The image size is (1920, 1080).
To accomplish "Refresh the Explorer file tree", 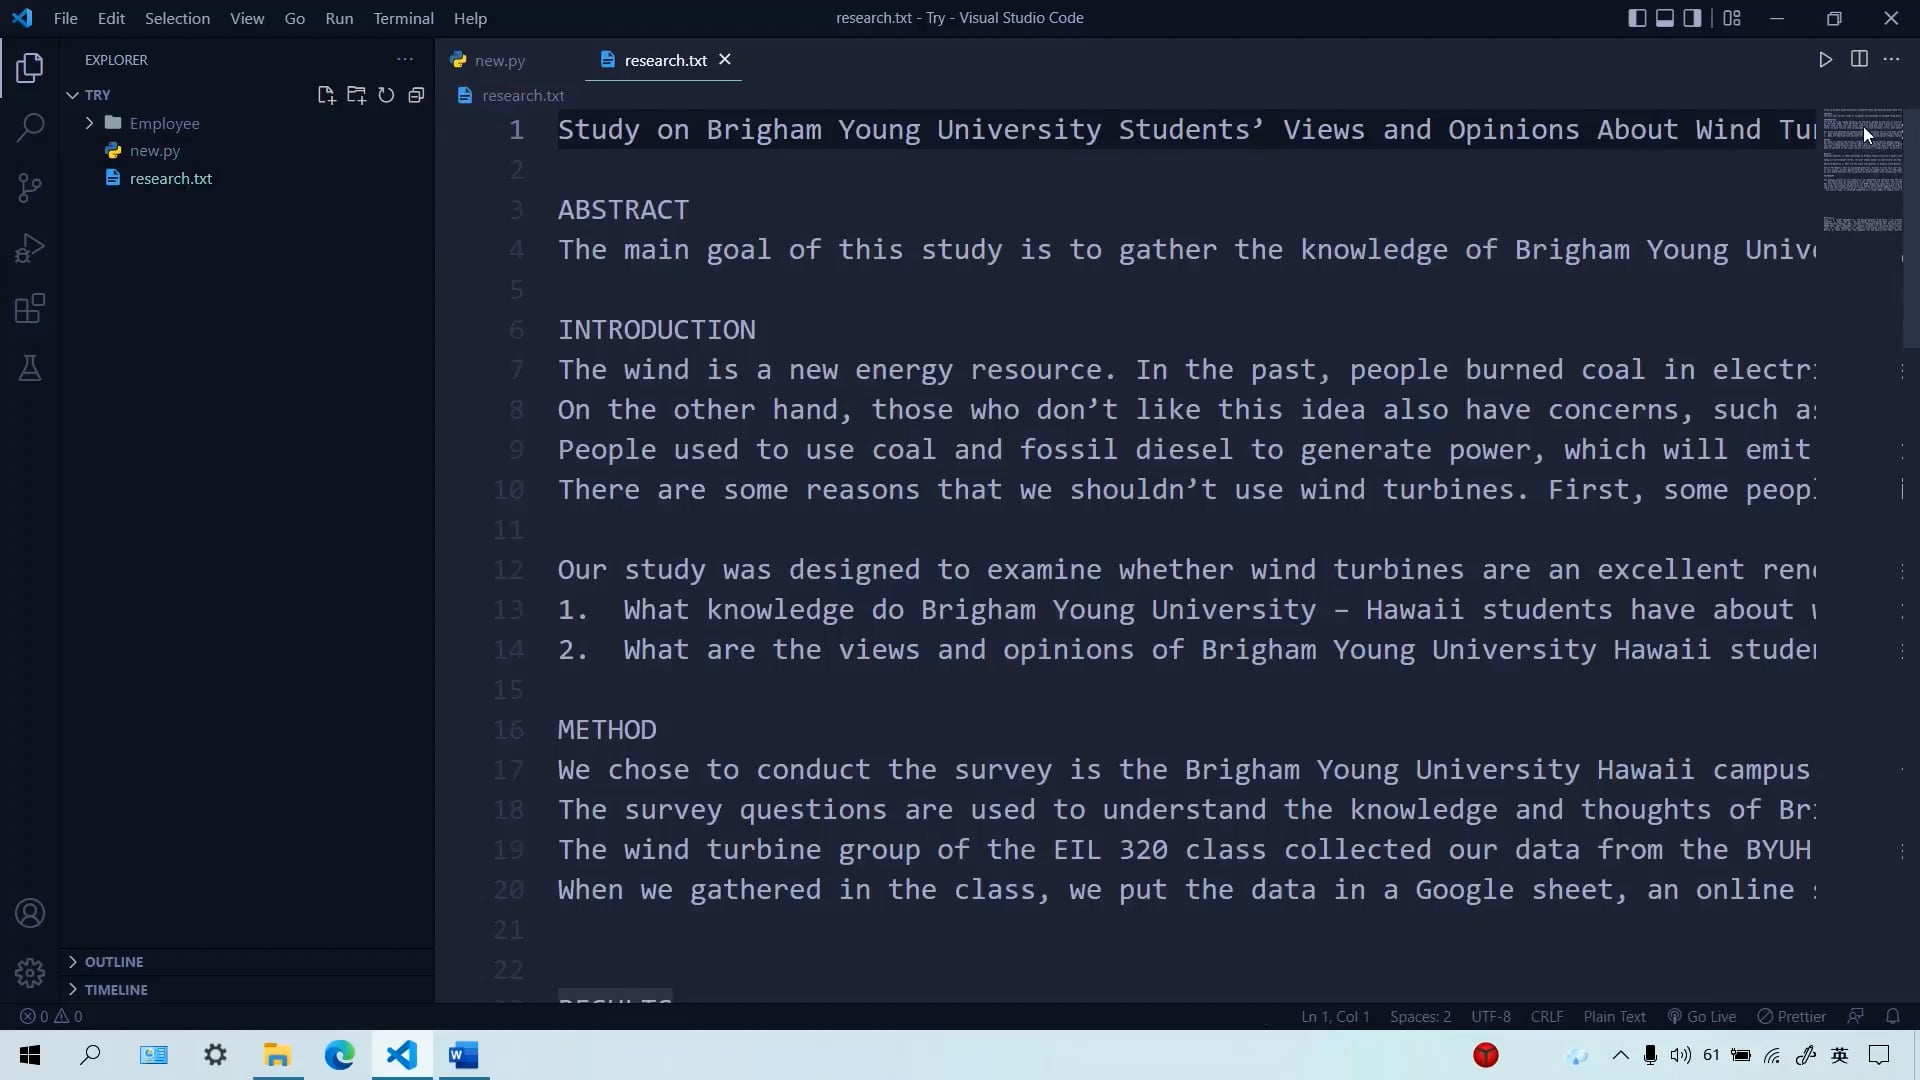I will pos(386,95).
